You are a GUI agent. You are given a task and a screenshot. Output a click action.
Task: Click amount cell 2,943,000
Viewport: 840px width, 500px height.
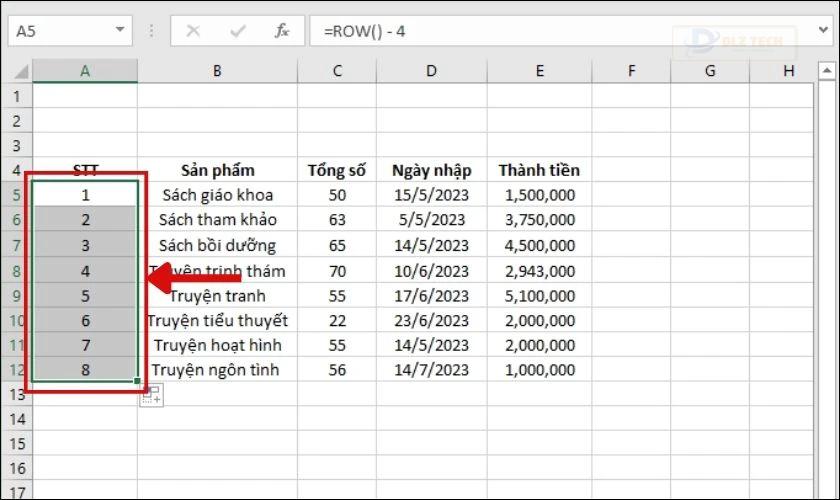539,271
